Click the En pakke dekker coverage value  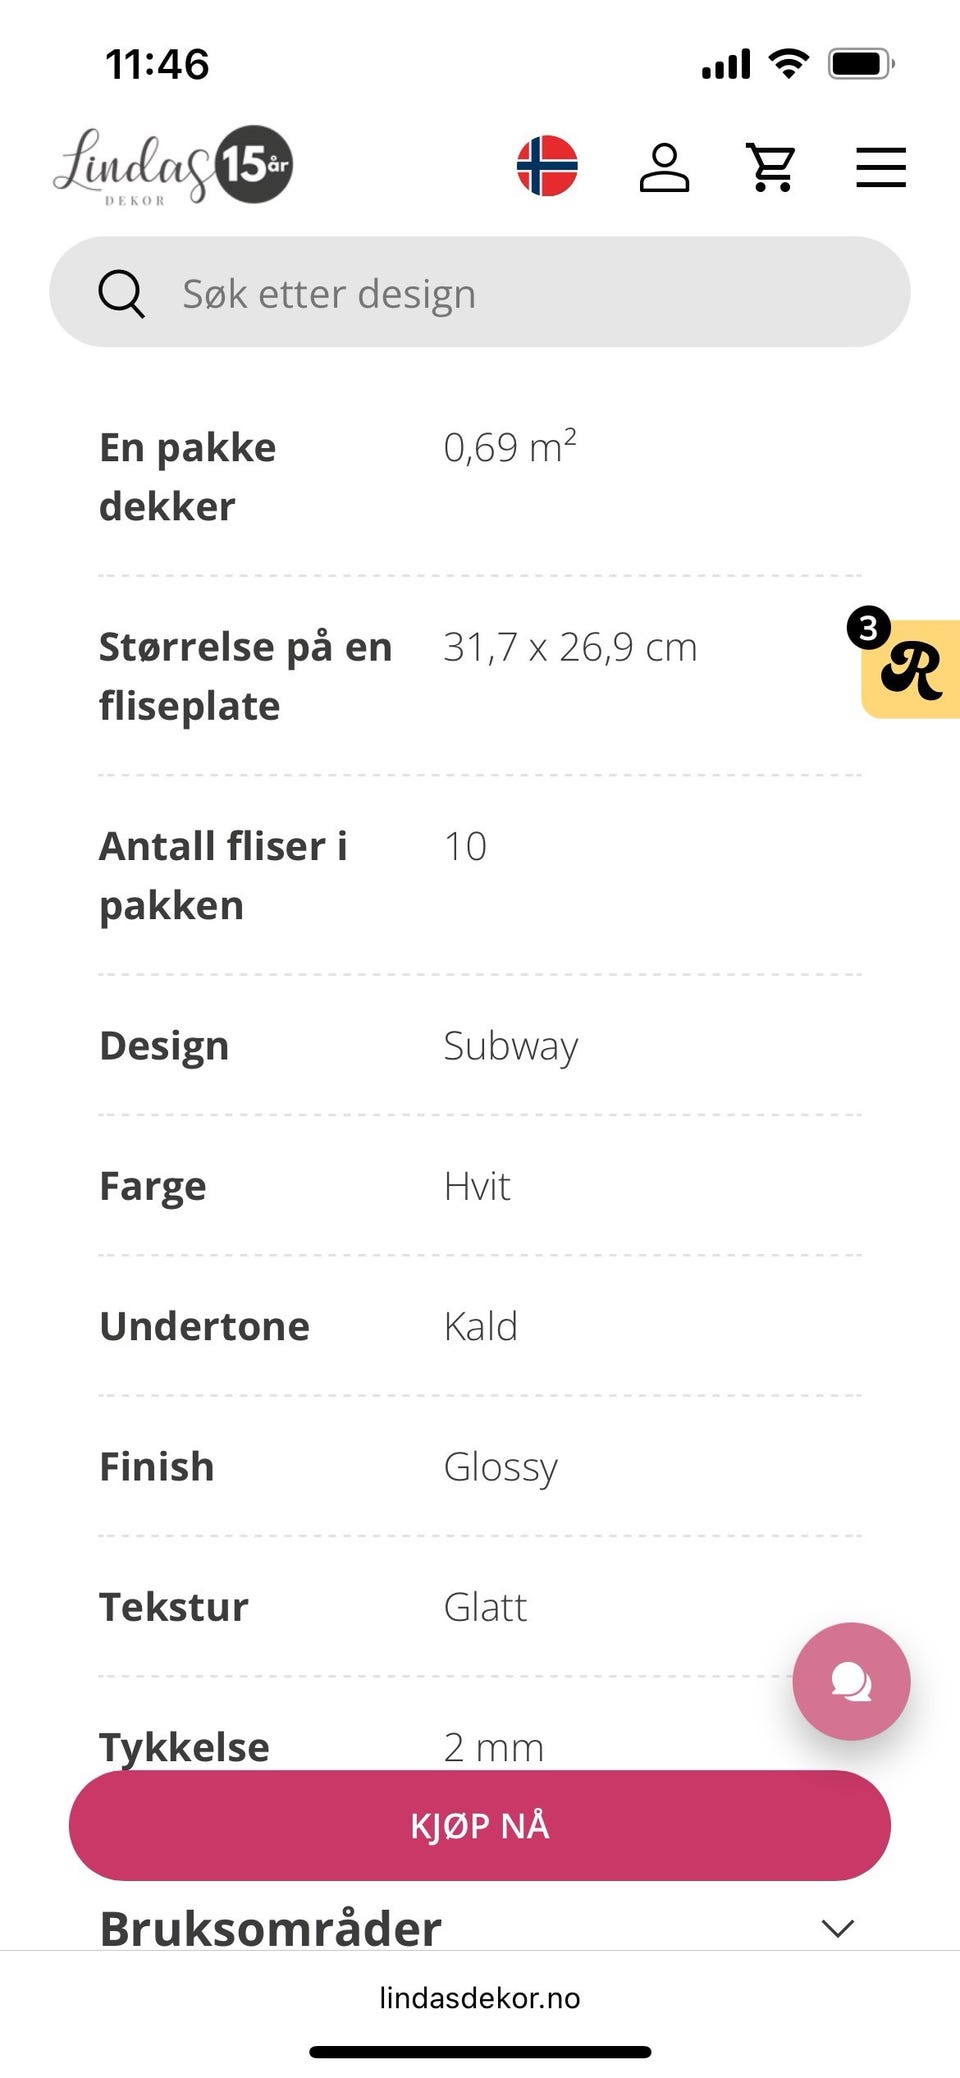pos(509,446)
